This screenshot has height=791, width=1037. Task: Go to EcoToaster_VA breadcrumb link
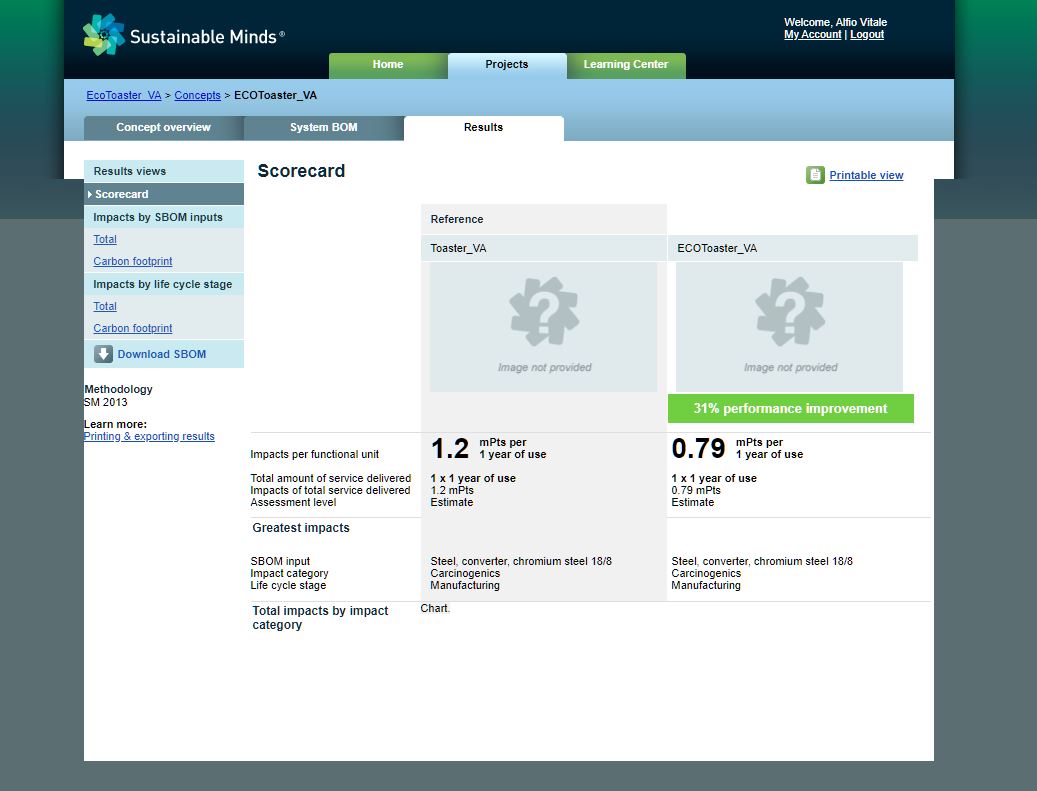124,95
